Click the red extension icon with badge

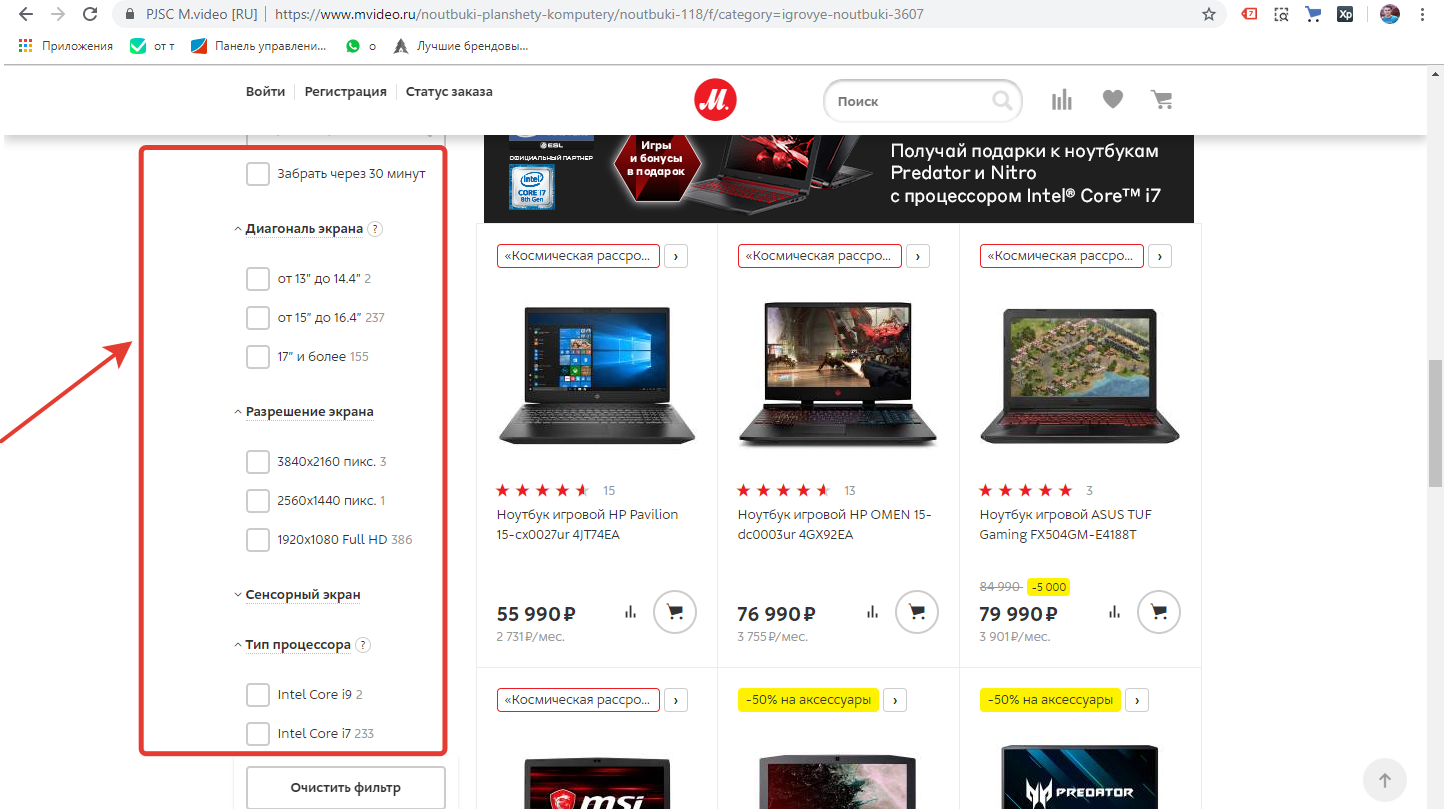1250,15
